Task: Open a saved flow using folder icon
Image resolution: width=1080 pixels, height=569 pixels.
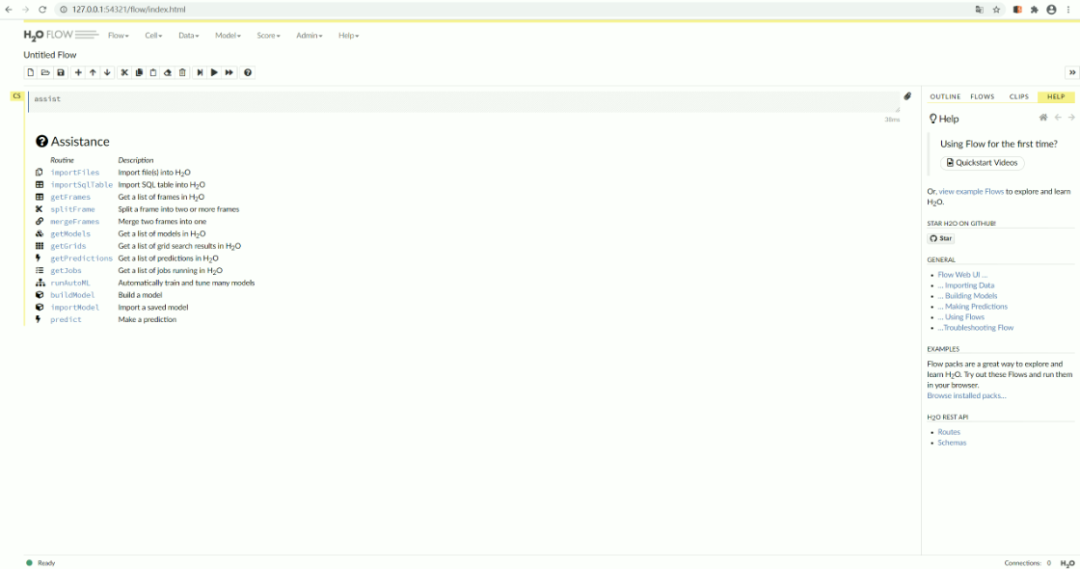Action: click(x=45, y=72)
